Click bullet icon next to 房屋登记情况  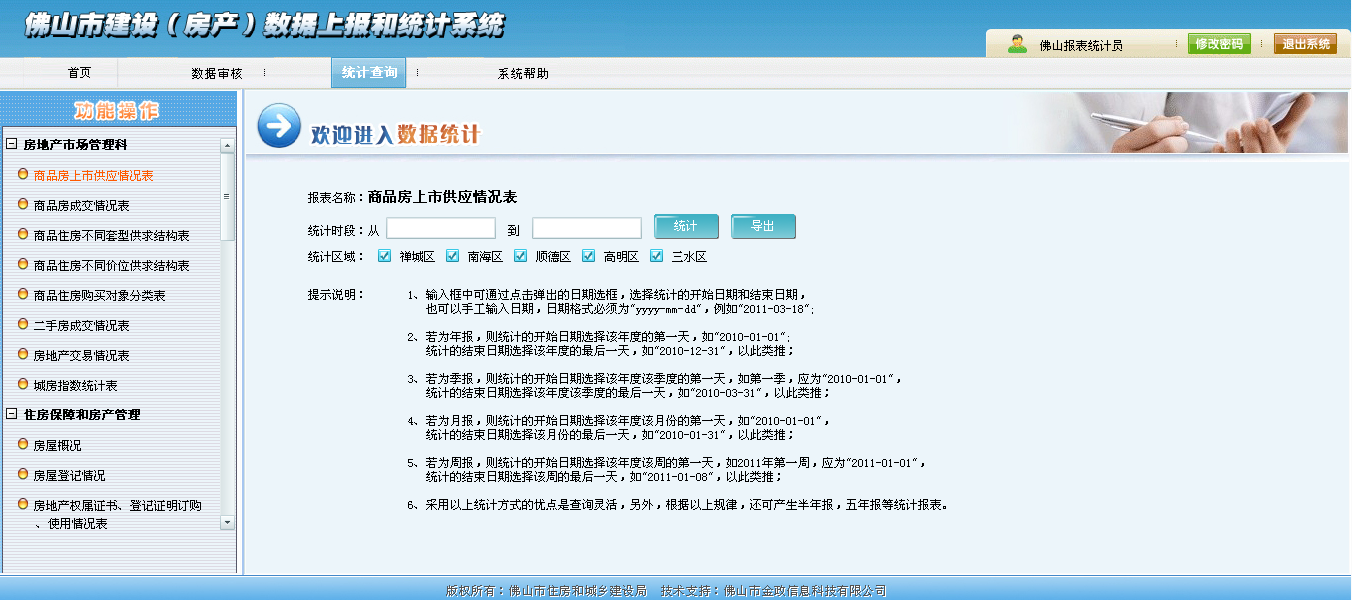(x=23, y=474)
